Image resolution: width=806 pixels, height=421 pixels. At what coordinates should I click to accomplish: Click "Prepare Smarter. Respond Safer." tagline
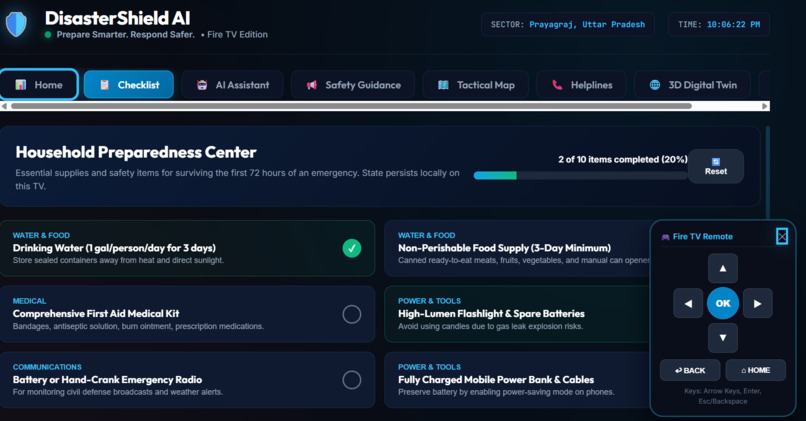click(x=125, y=34)
